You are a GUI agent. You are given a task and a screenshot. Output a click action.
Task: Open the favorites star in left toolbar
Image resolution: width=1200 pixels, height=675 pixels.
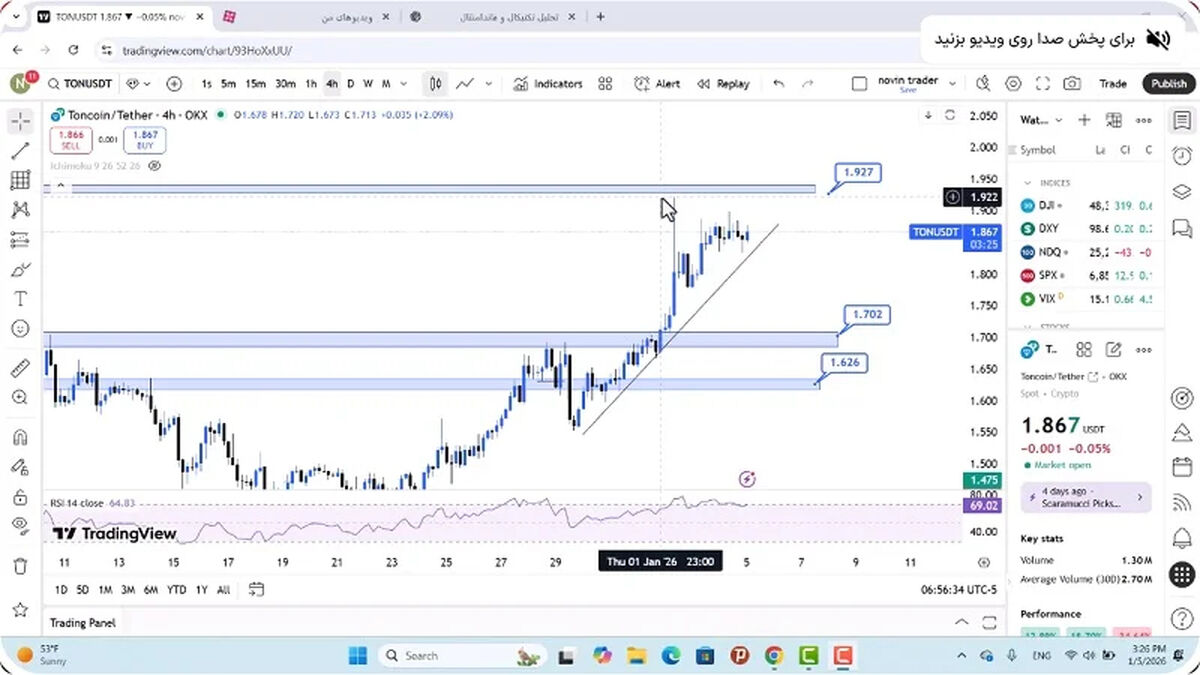coord(20,609)
